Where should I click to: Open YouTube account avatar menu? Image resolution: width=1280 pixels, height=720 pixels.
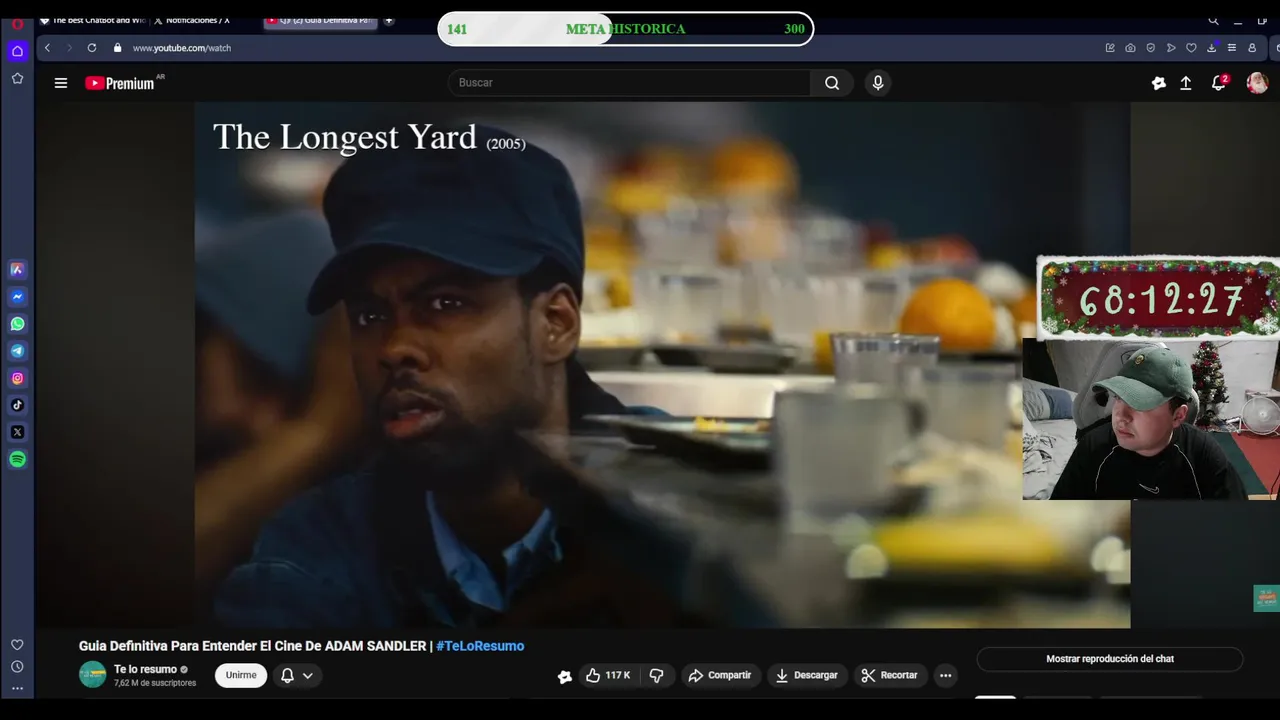click(x=1257, y=84)
